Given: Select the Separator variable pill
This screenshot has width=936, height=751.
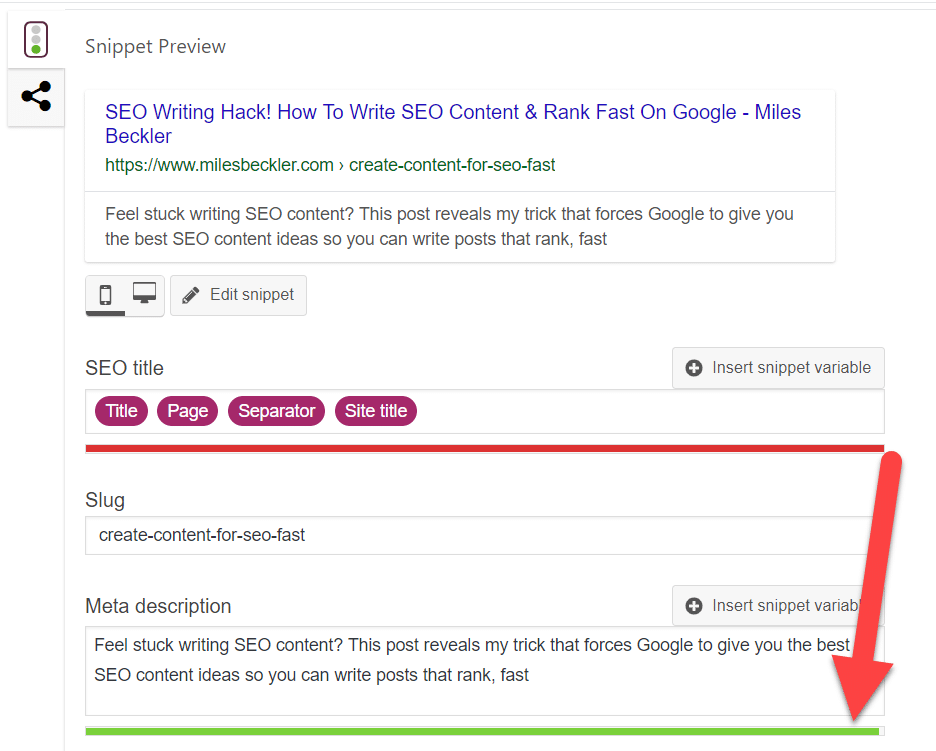Looking at the screenshot, I should (x=276, y=410).
